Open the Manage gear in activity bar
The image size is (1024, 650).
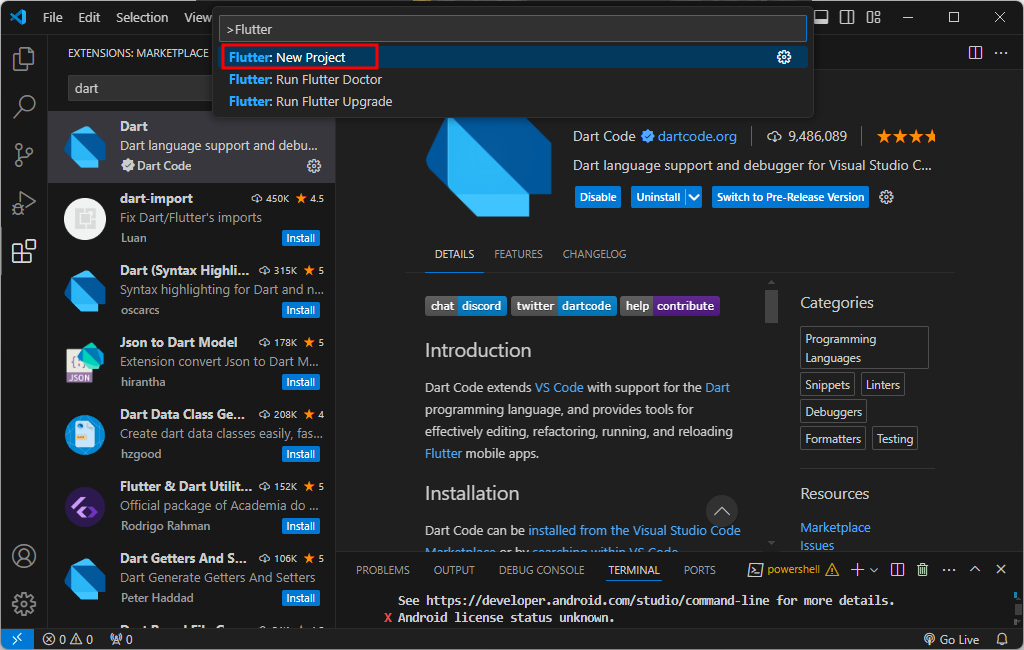[x=24, y=604]
